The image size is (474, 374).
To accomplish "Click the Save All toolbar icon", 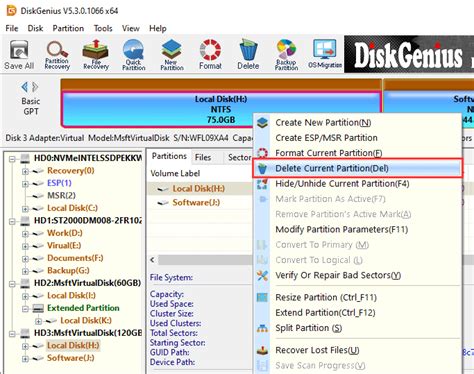I will 19,54.
